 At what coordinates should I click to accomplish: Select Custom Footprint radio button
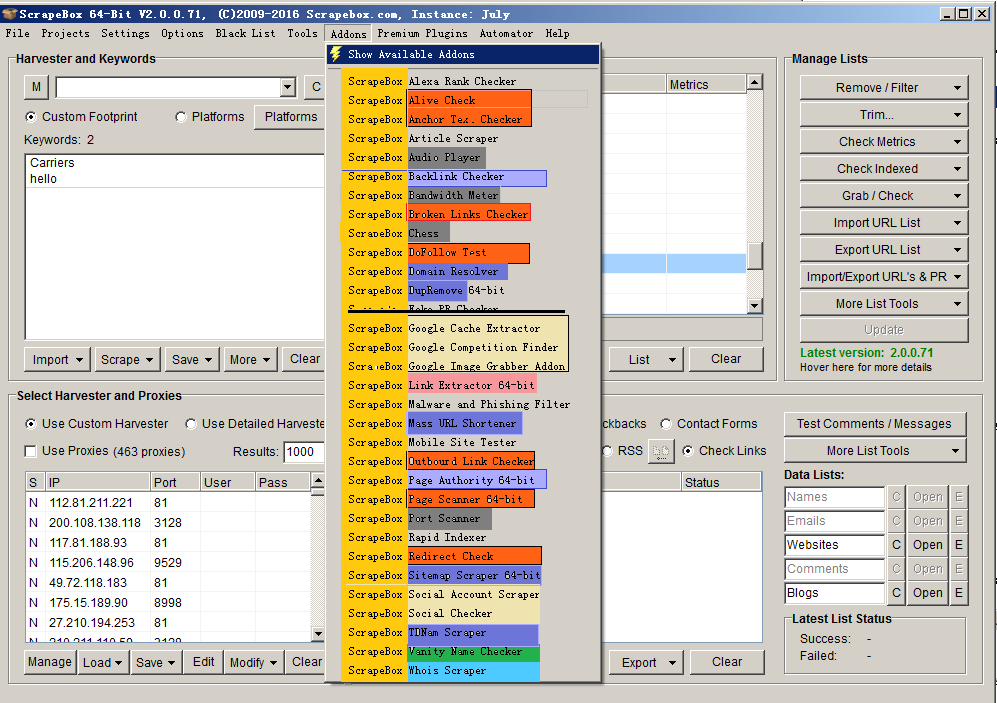tap(31, 117)
